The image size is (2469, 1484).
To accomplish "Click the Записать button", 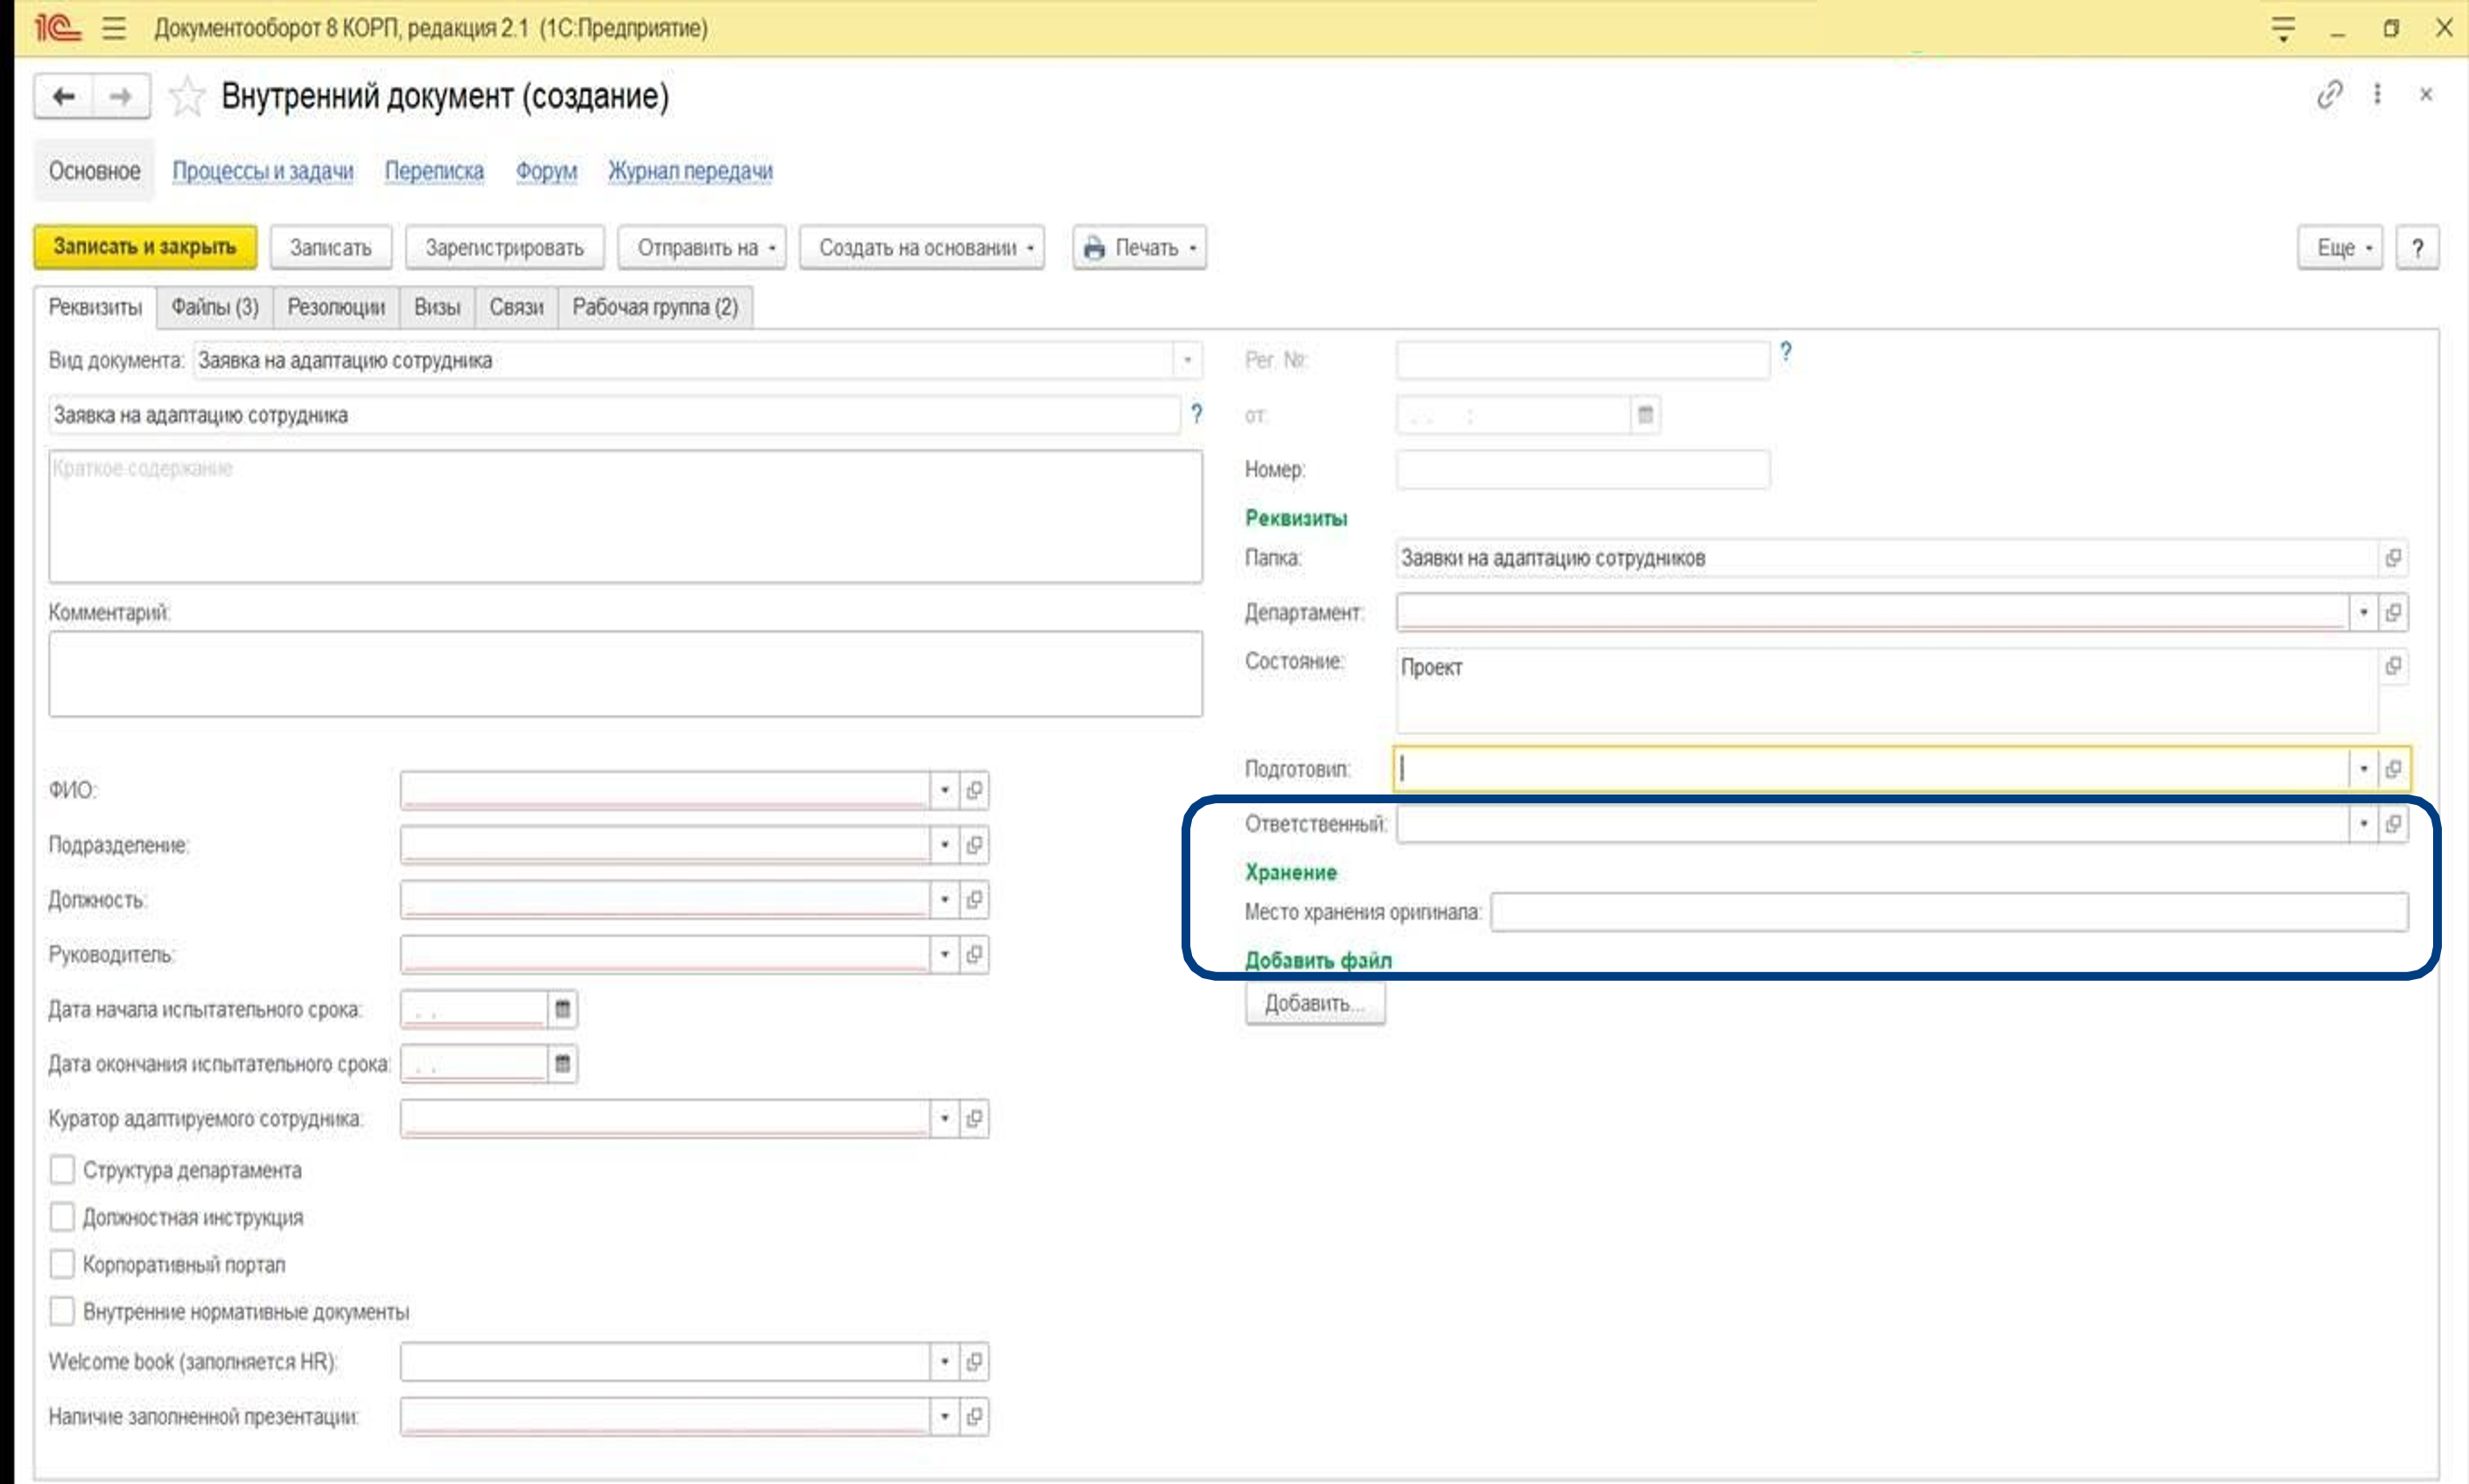I will [x=330, y=247].
